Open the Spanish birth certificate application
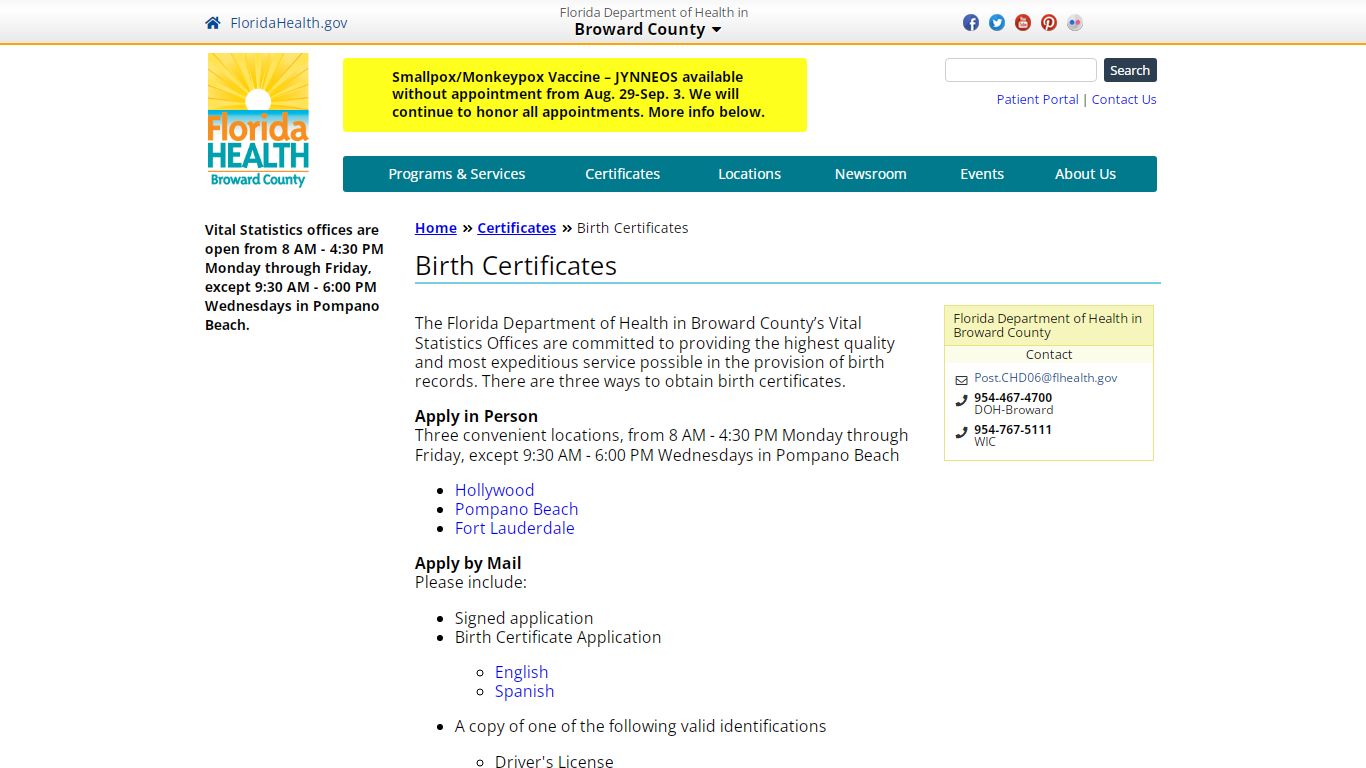The height and width of the screenshot is (768, 1366). (x=524, y=691)
